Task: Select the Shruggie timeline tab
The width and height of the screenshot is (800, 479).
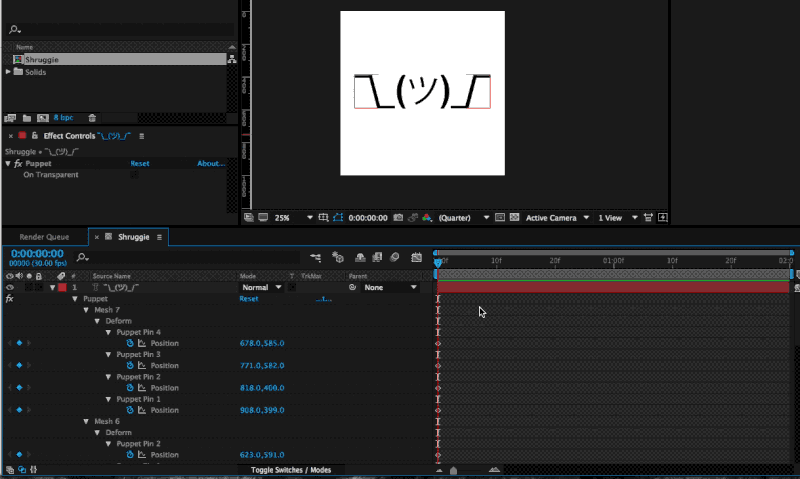Action: [x=134, y=237]
